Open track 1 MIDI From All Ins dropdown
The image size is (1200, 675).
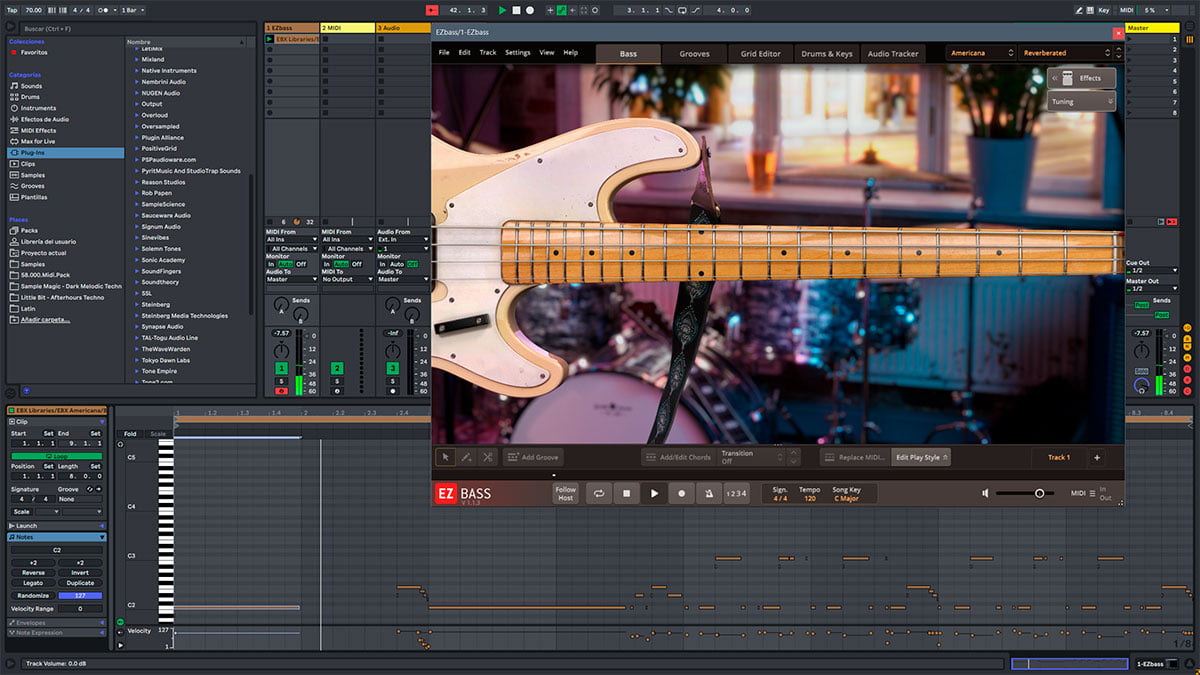click(x=292, y=240)
